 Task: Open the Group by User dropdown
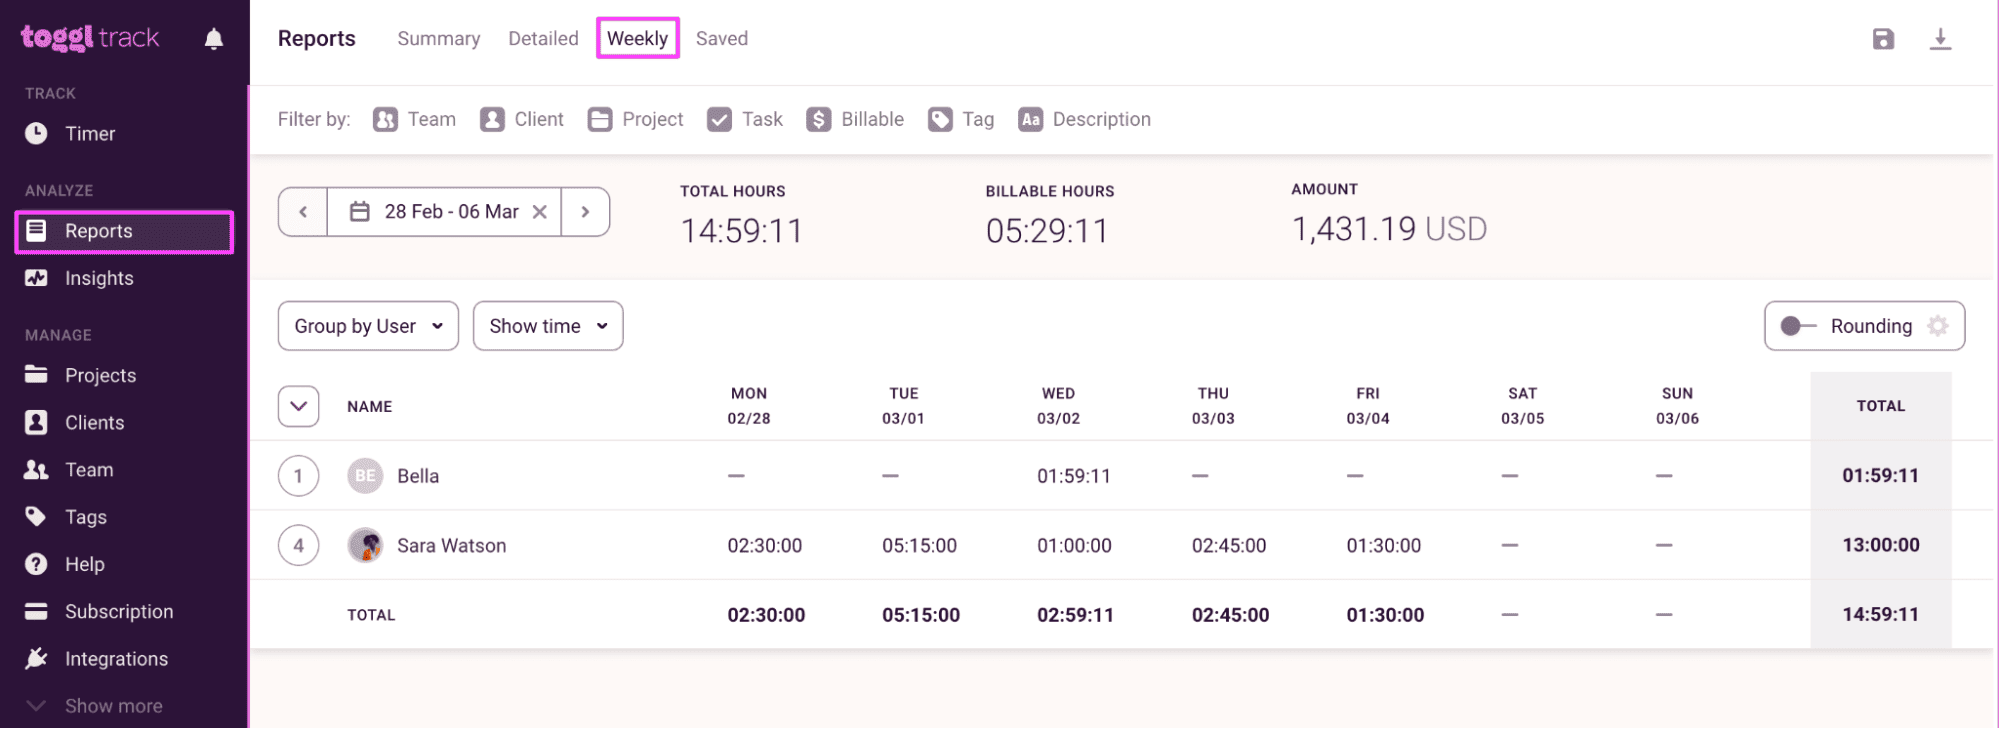tap(368, 326)
